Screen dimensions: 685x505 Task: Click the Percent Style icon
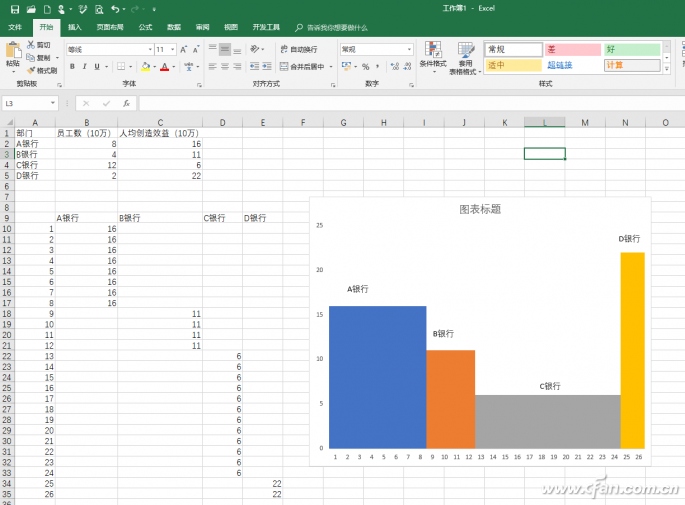click(366, 66)
